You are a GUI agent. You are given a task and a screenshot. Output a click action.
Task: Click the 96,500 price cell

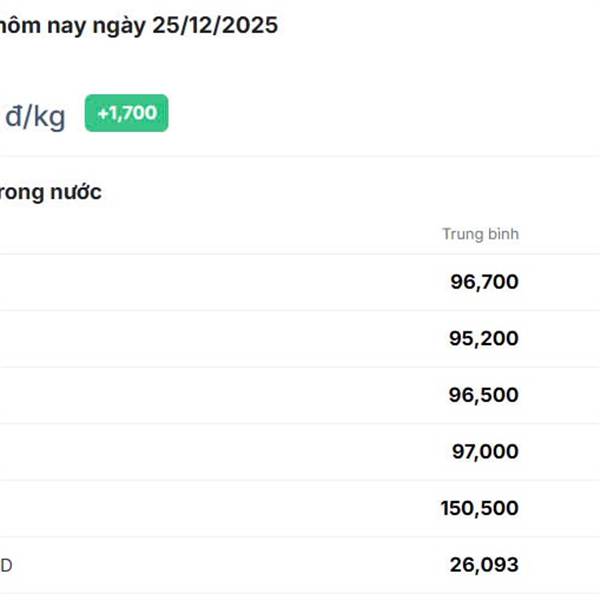tap(484, 395)
